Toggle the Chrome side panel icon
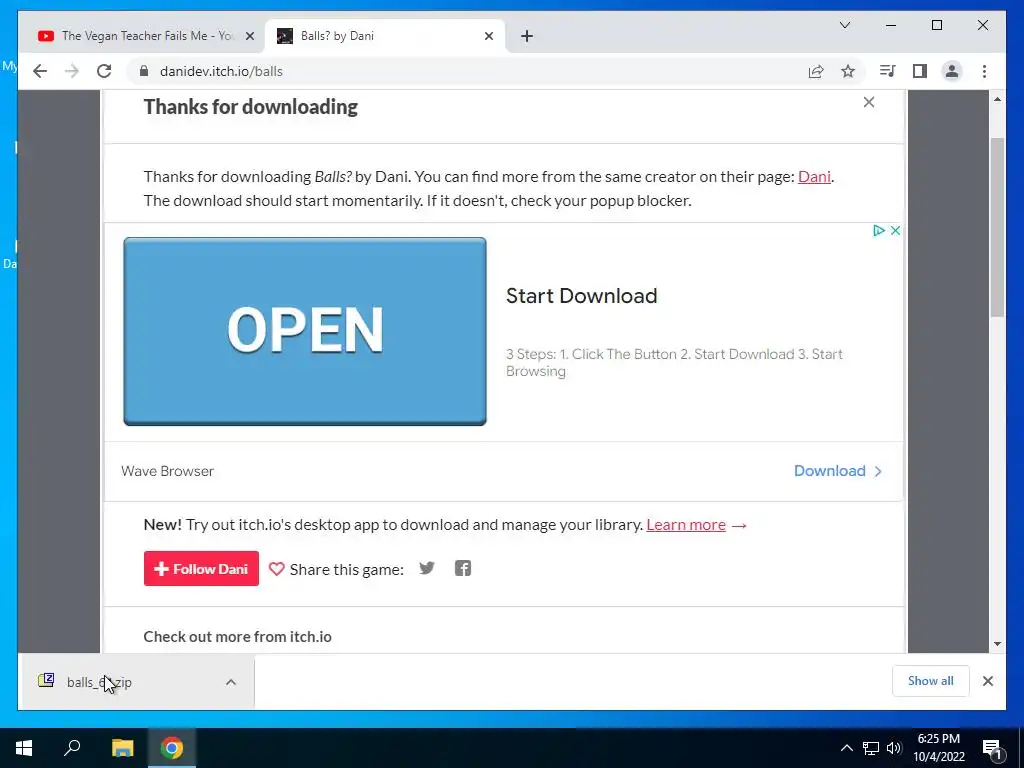 pos(920,71)
